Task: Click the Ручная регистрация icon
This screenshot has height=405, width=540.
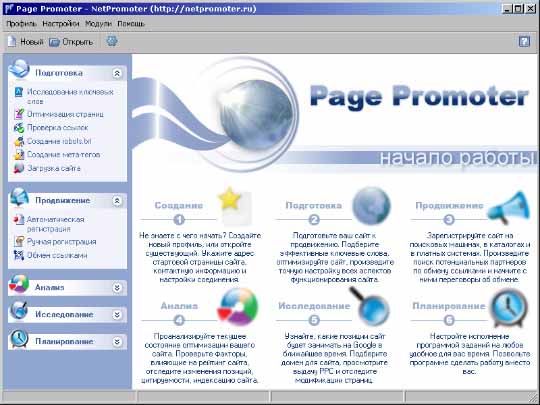Action: click(19, 241)
